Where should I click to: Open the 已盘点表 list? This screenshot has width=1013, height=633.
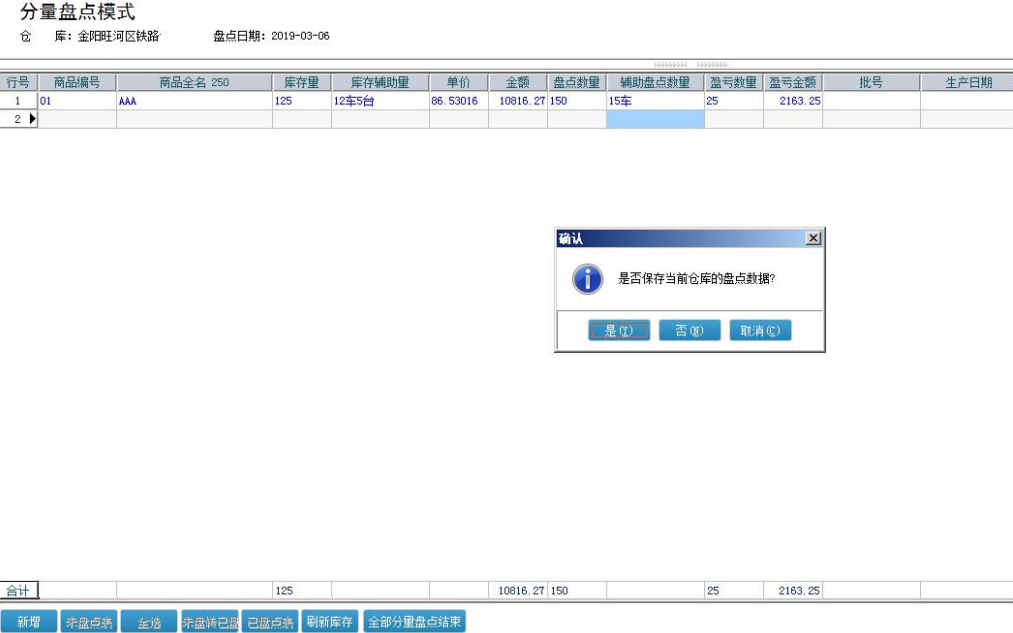[x=270, y=622]
